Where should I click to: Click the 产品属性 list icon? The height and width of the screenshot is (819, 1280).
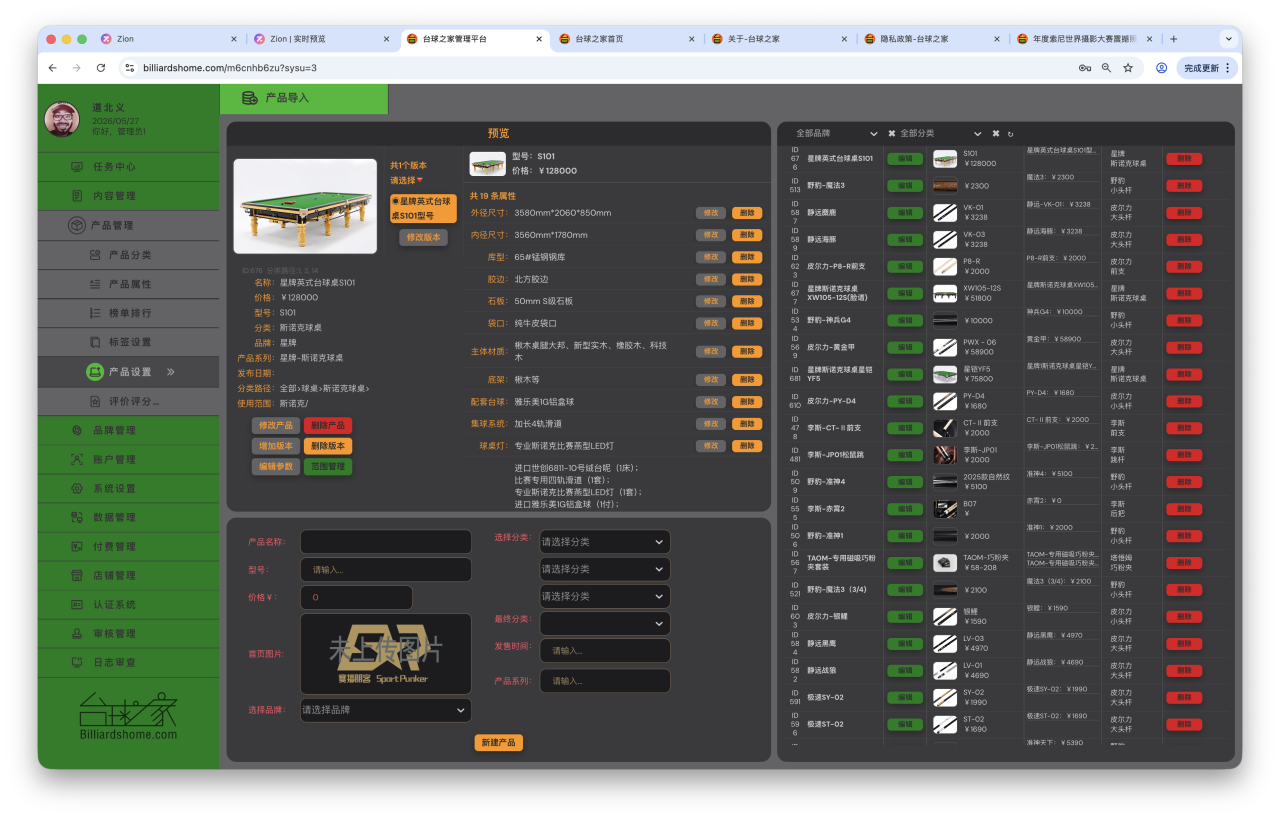[95, 284]
